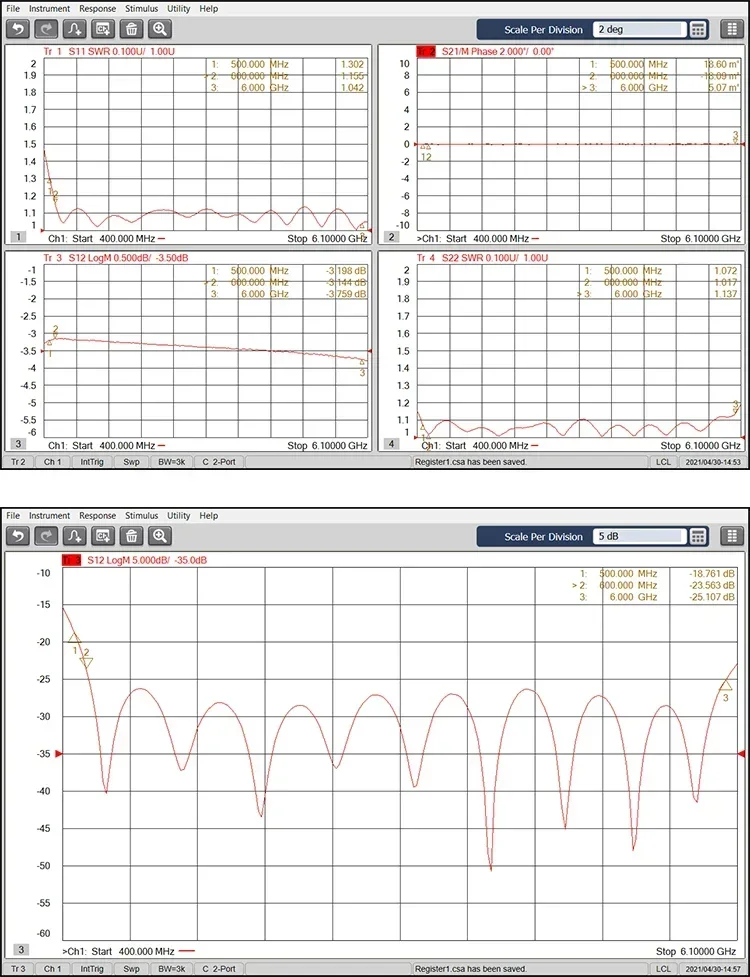Open the numeric keypad icon in bottom window
The height and width of the screenshot is (977, 750).
pyautogui.click(x=698, y=536)
